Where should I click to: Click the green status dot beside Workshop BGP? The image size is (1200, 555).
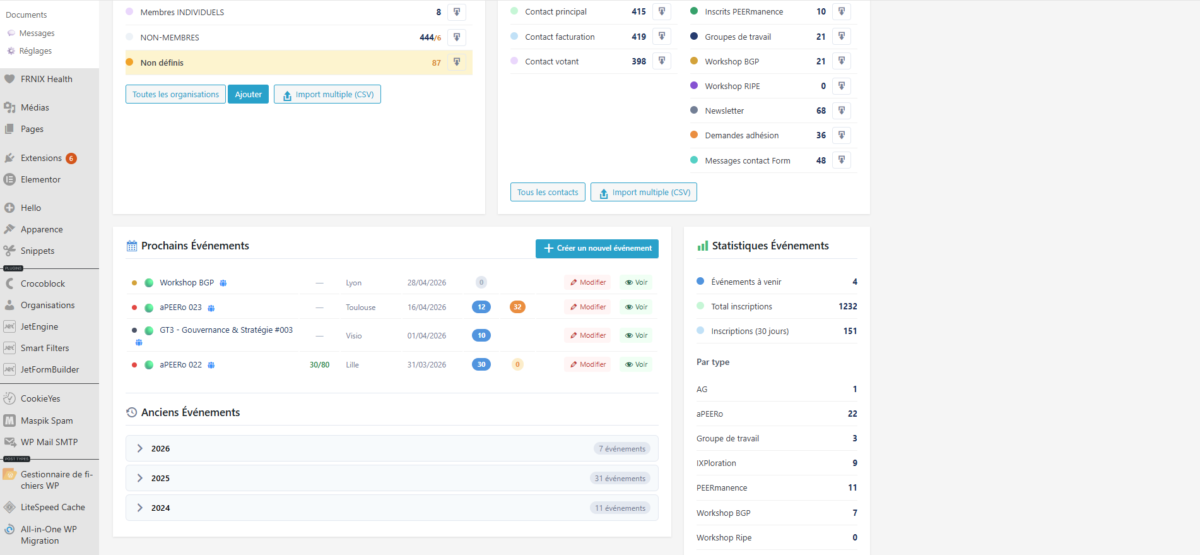pos(149,283)
